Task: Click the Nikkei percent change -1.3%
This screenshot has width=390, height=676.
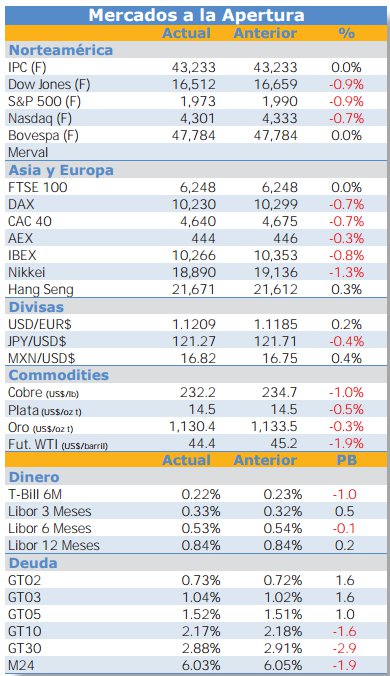Action: (346, 272)
